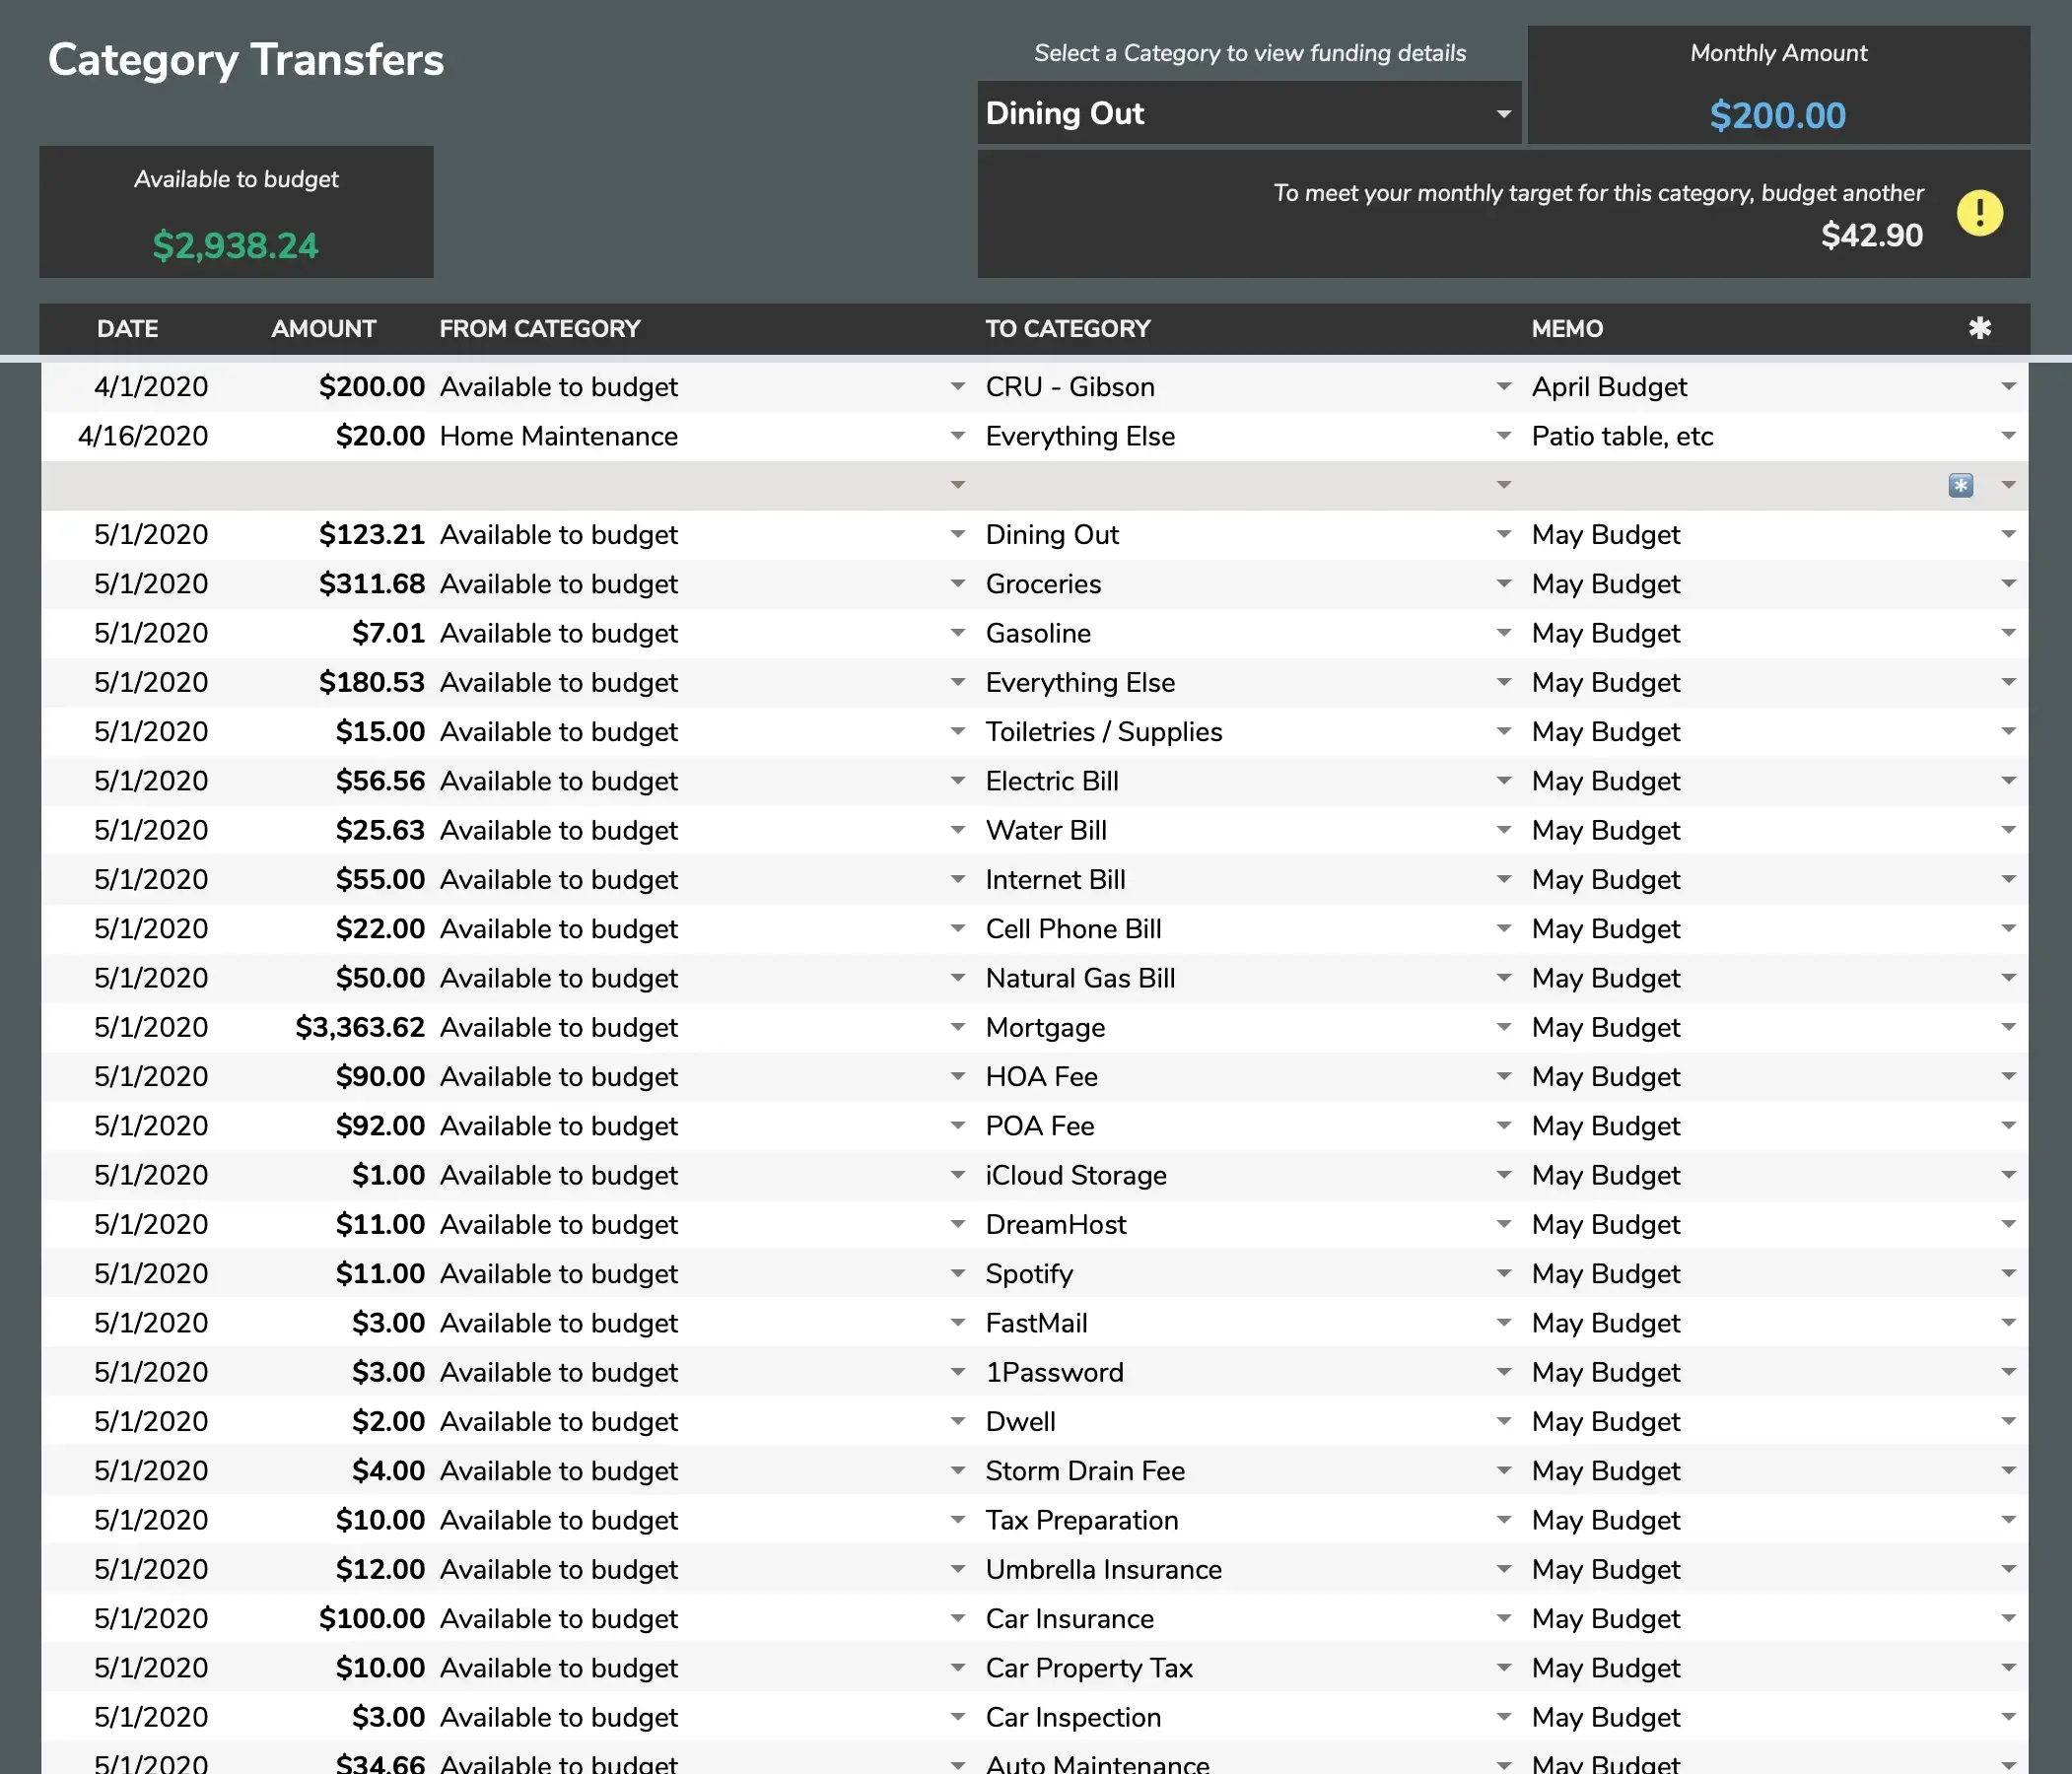Open To Category dropdown for CRU - Gibson
Viewport: 2072px width, 1774px height.
1503,386
